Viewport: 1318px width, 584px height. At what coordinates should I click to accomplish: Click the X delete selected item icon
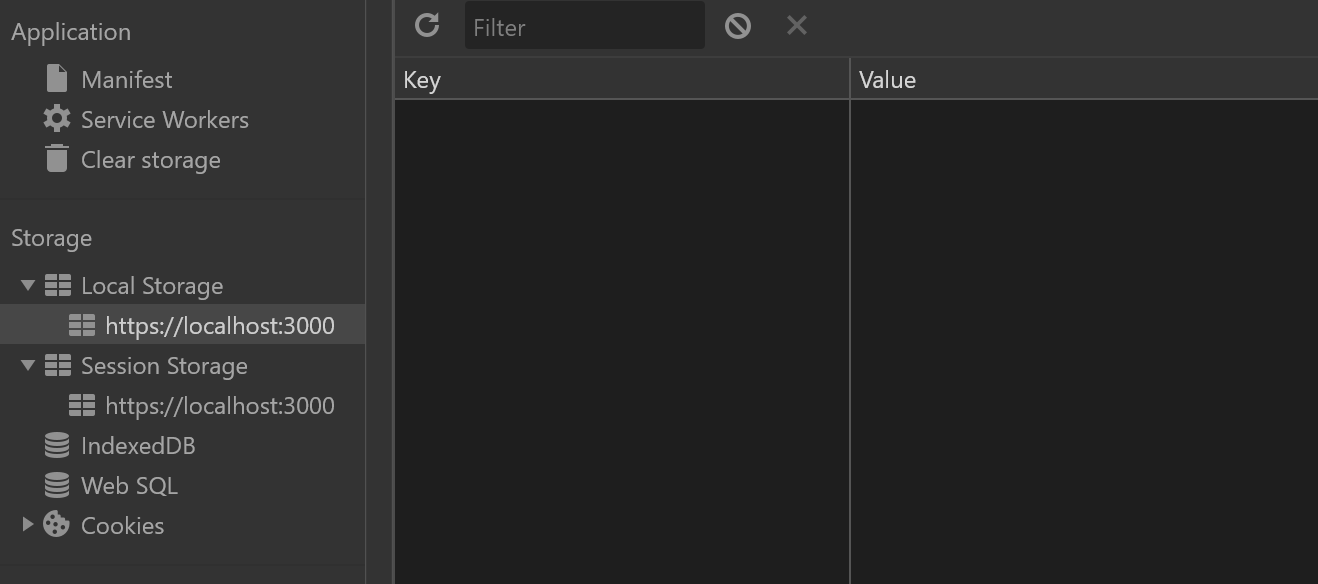tap(796, 26)
